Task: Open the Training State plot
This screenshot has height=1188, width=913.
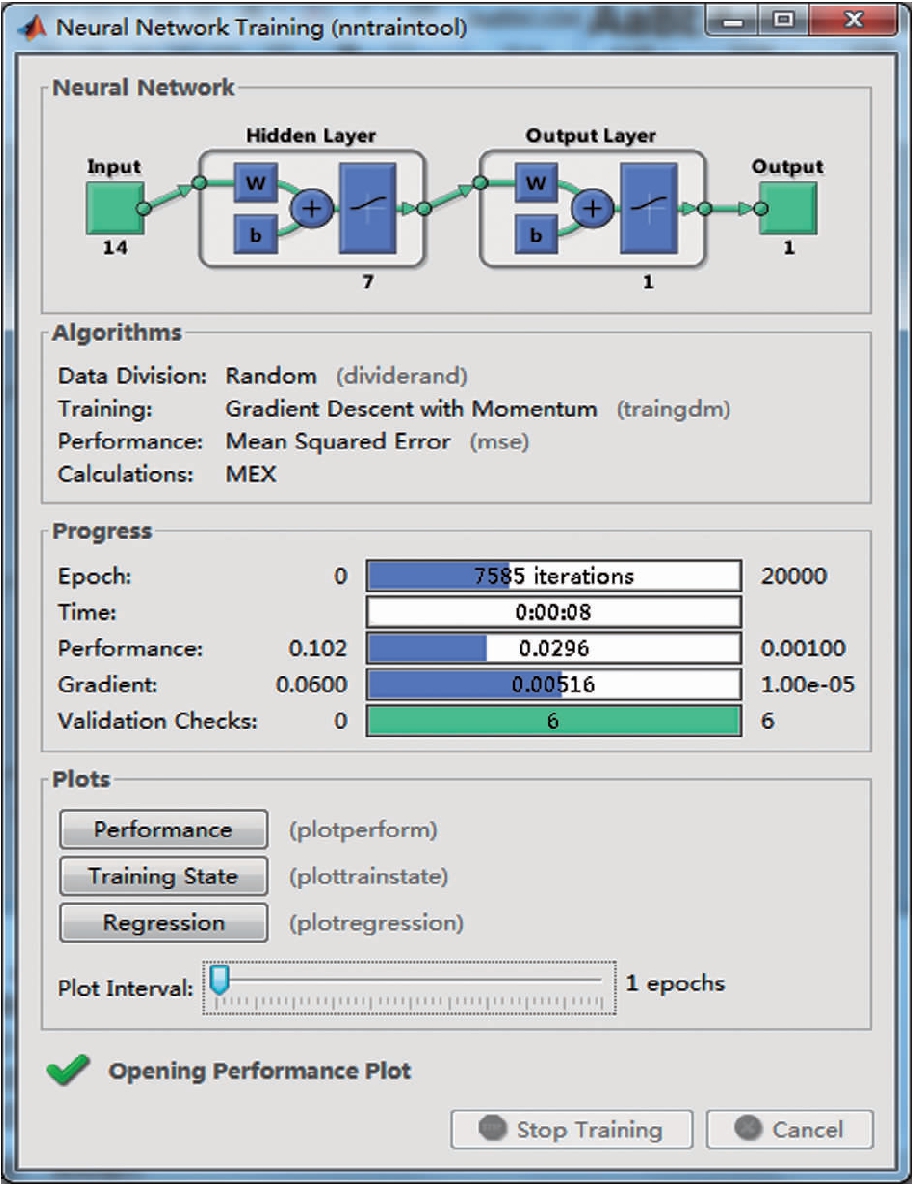Action: tap(163, 876)
